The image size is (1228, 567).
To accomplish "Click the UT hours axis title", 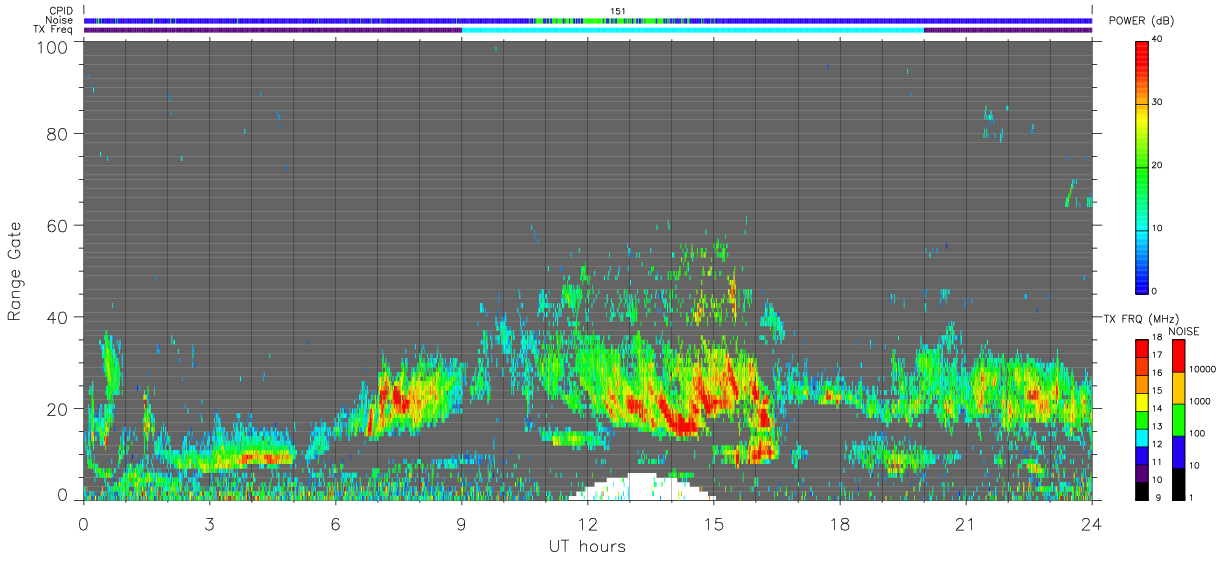I will [587, 546].
